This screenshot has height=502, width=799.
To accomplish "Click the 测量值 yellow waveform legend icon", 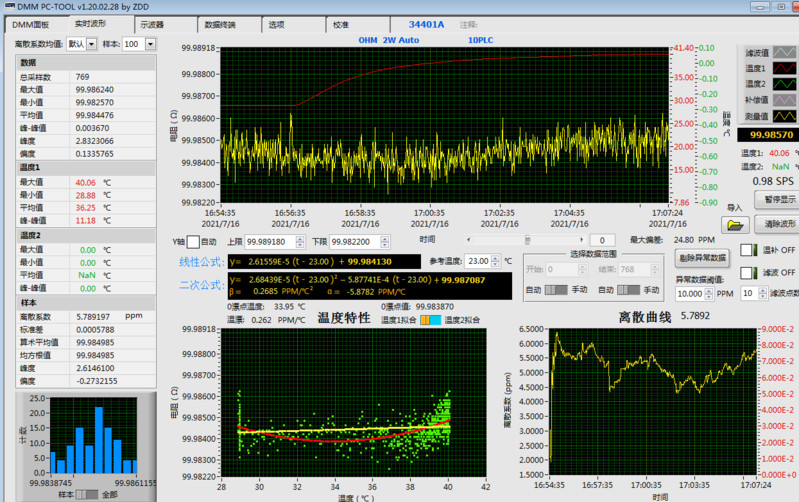I will [785, 117].
